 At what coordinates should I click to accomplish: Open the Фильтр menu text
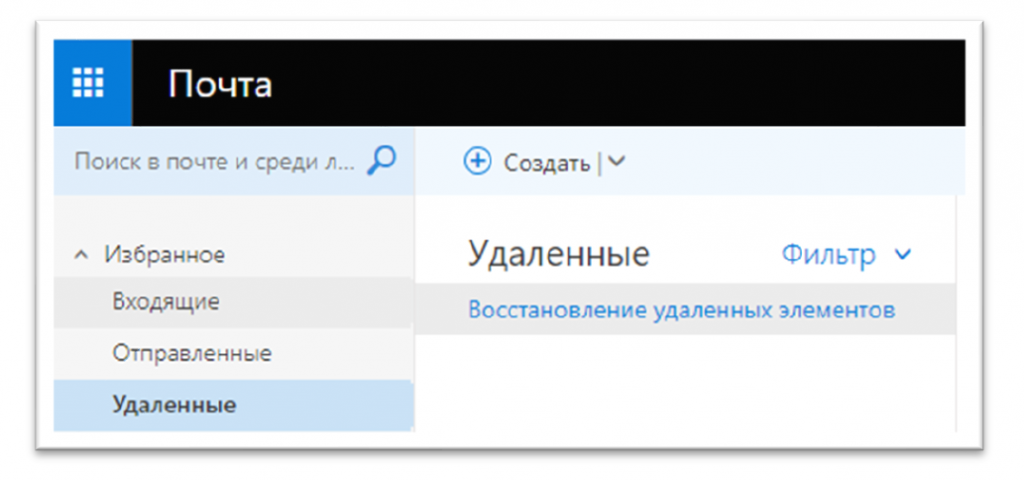pyautogui.click(x=828, y=255)
